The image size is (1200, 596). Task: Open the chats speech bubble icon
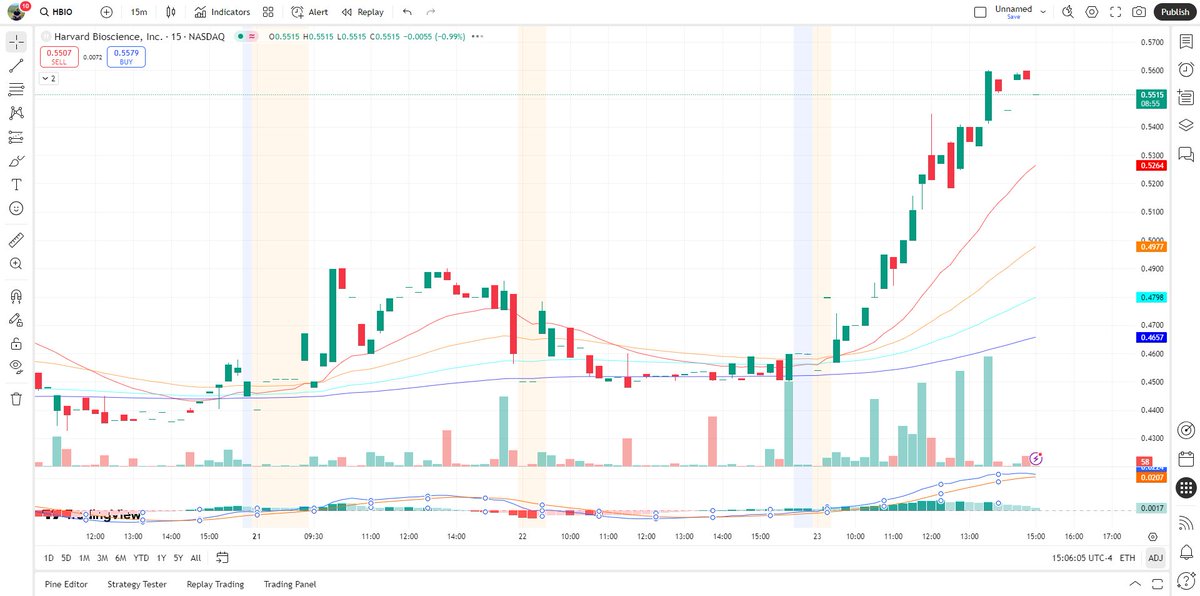click(x=1186, y=153)
